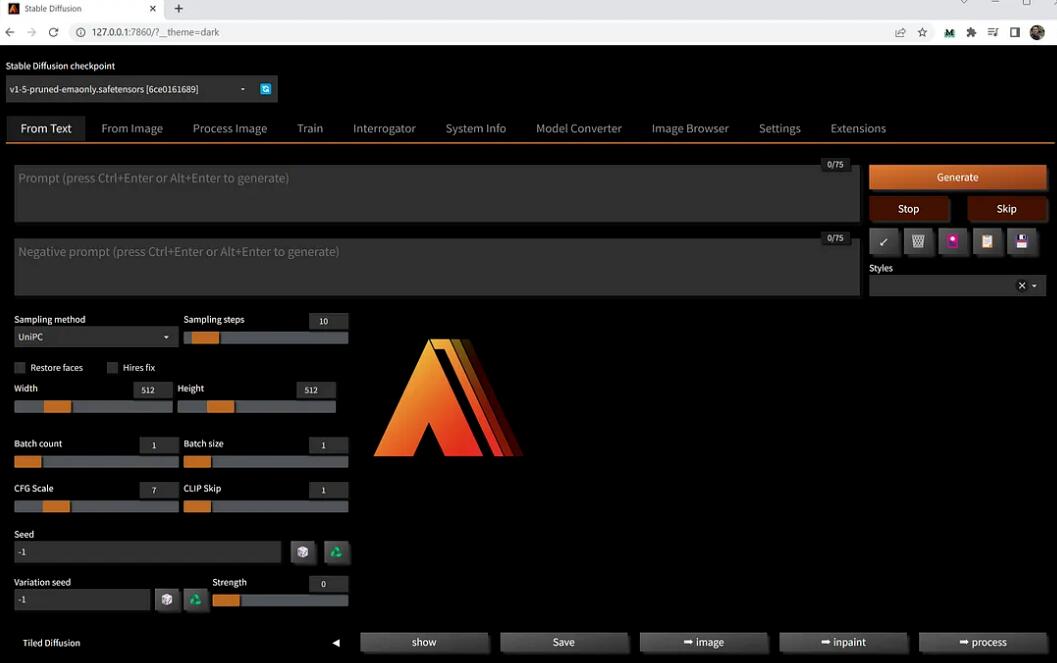Viewport: 1057px width, 663px height.
Task: Clear the prompt using the trash bin icon
Action: 918,242
